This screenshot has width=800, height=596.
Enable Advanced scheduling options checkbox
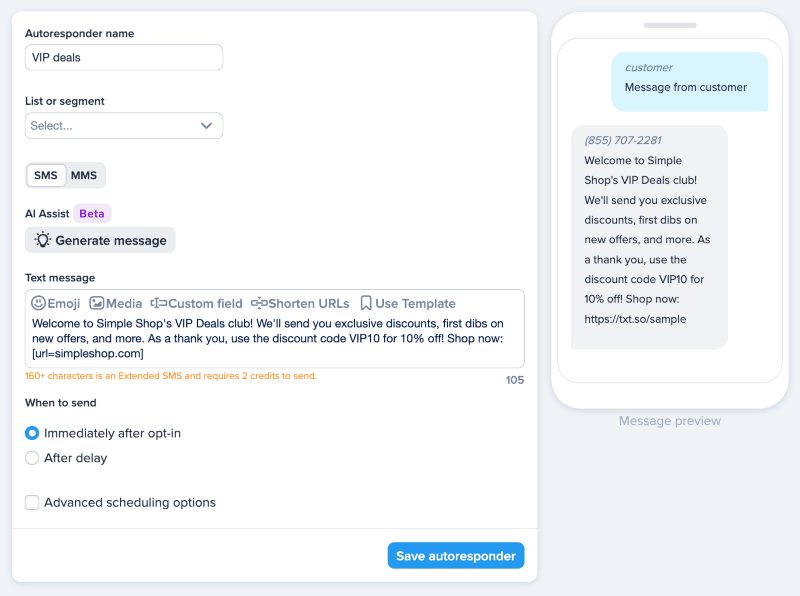pyautogui.click(x=32, y=502)
